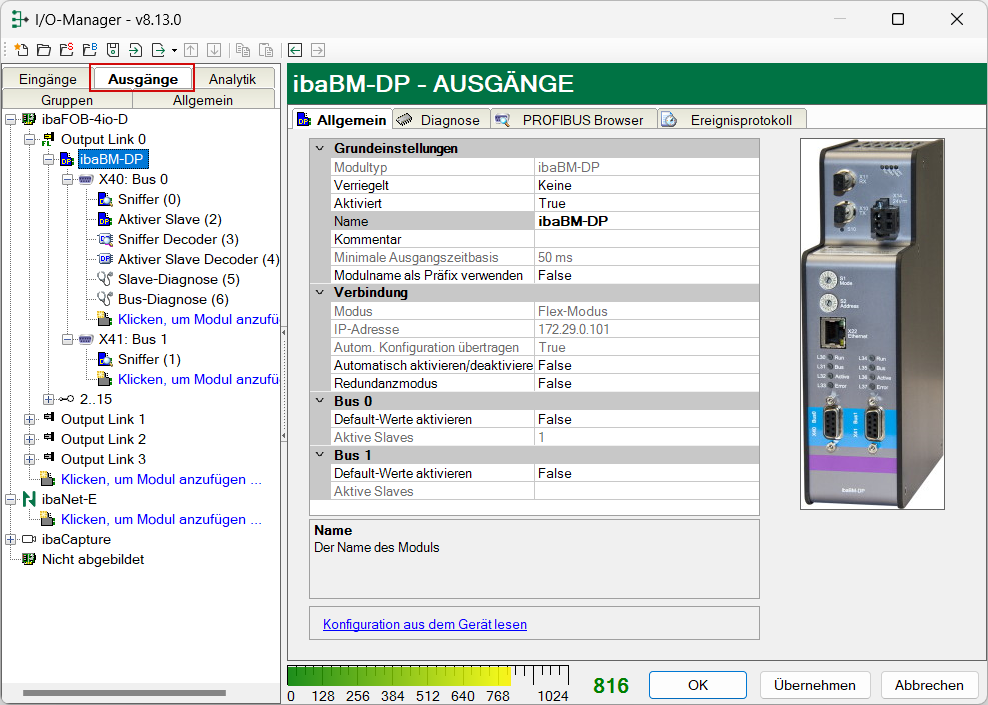Open the Diagnose tab
The height and width of the screenshot is (705, 988).
[x=442, y=120]
